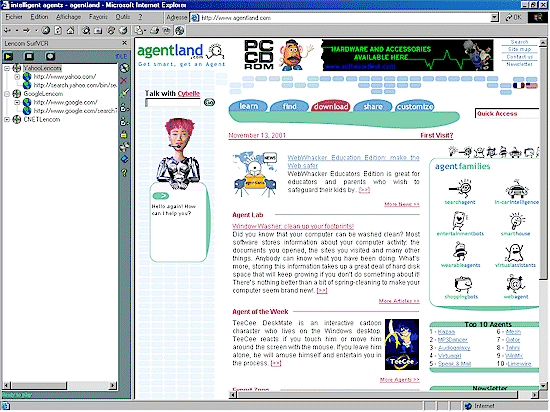Click the IE Forward arrow button
This screenshot has width=550, height=412.
click(x=26, y=31)
